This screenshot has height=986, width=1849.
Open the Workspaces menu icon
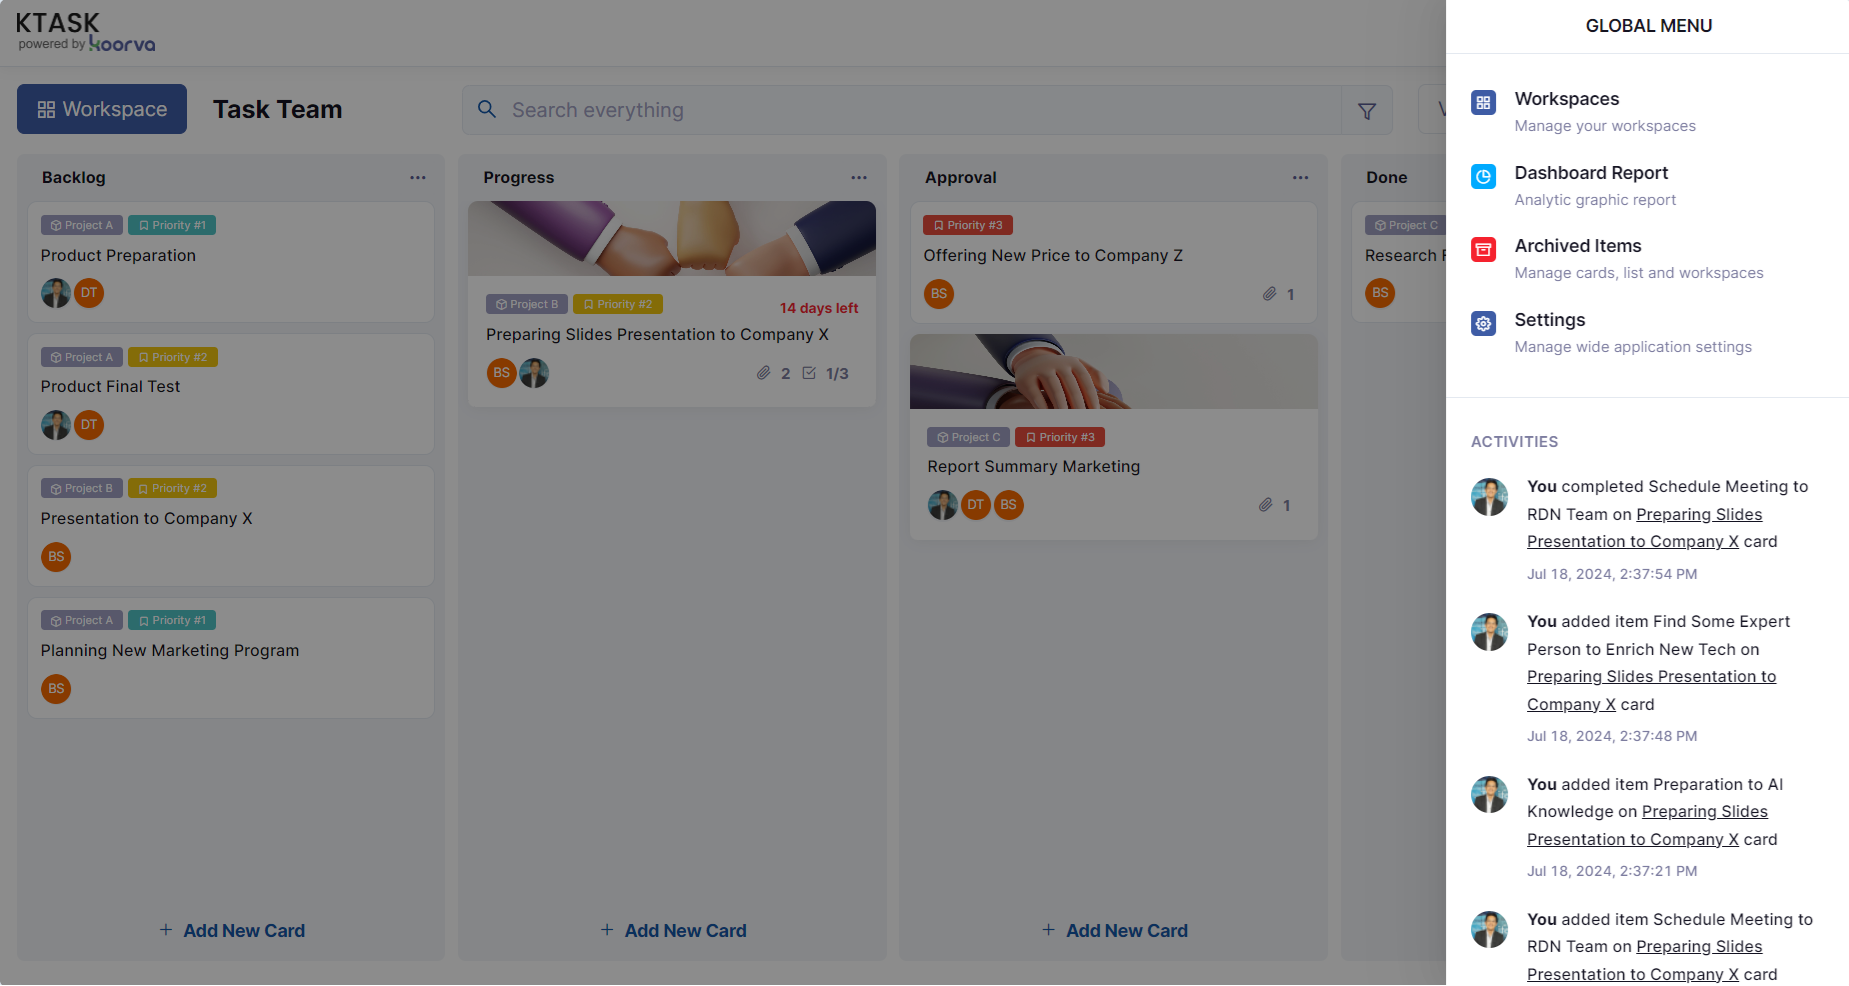pos(1483,102)
